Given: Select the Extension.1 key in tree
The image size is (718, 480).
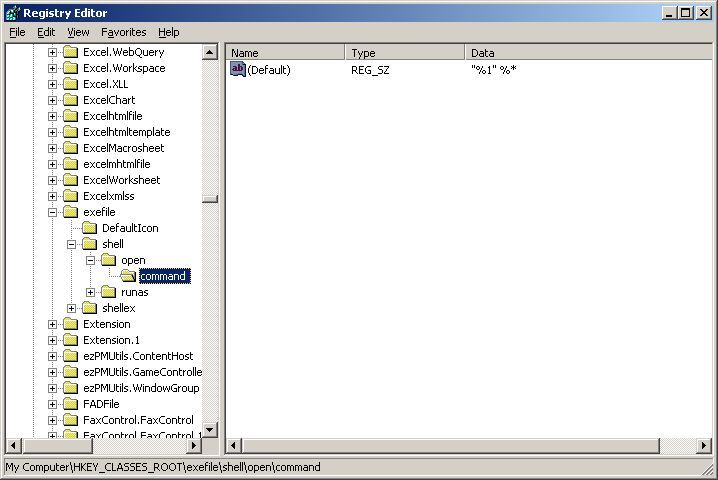Looking at the screenshot, I should pyautogui.click(x=112, y=340).
